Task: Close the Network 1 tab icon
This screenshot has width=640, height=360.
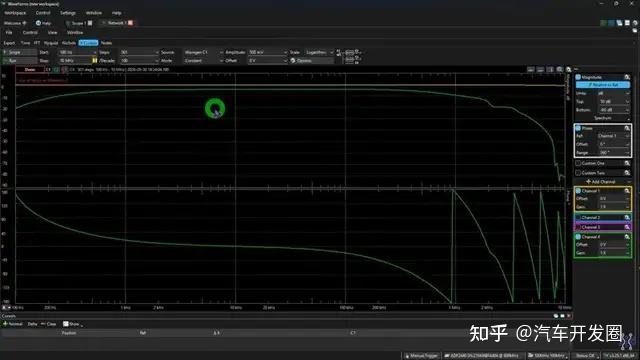Action: coord(130,23)
